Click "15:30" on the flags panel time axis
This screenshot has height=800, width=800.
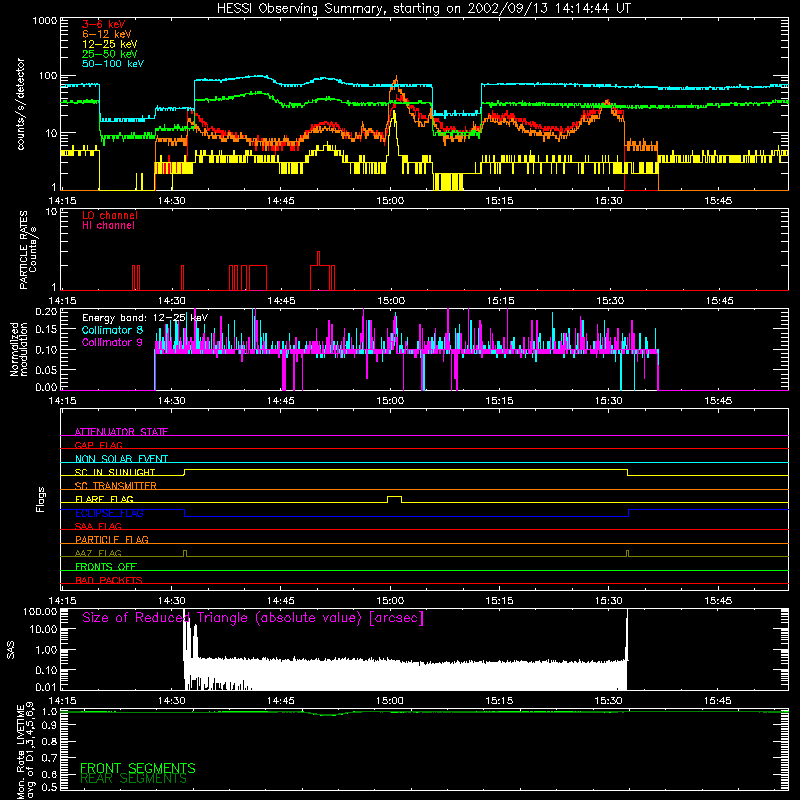point(609,601)
